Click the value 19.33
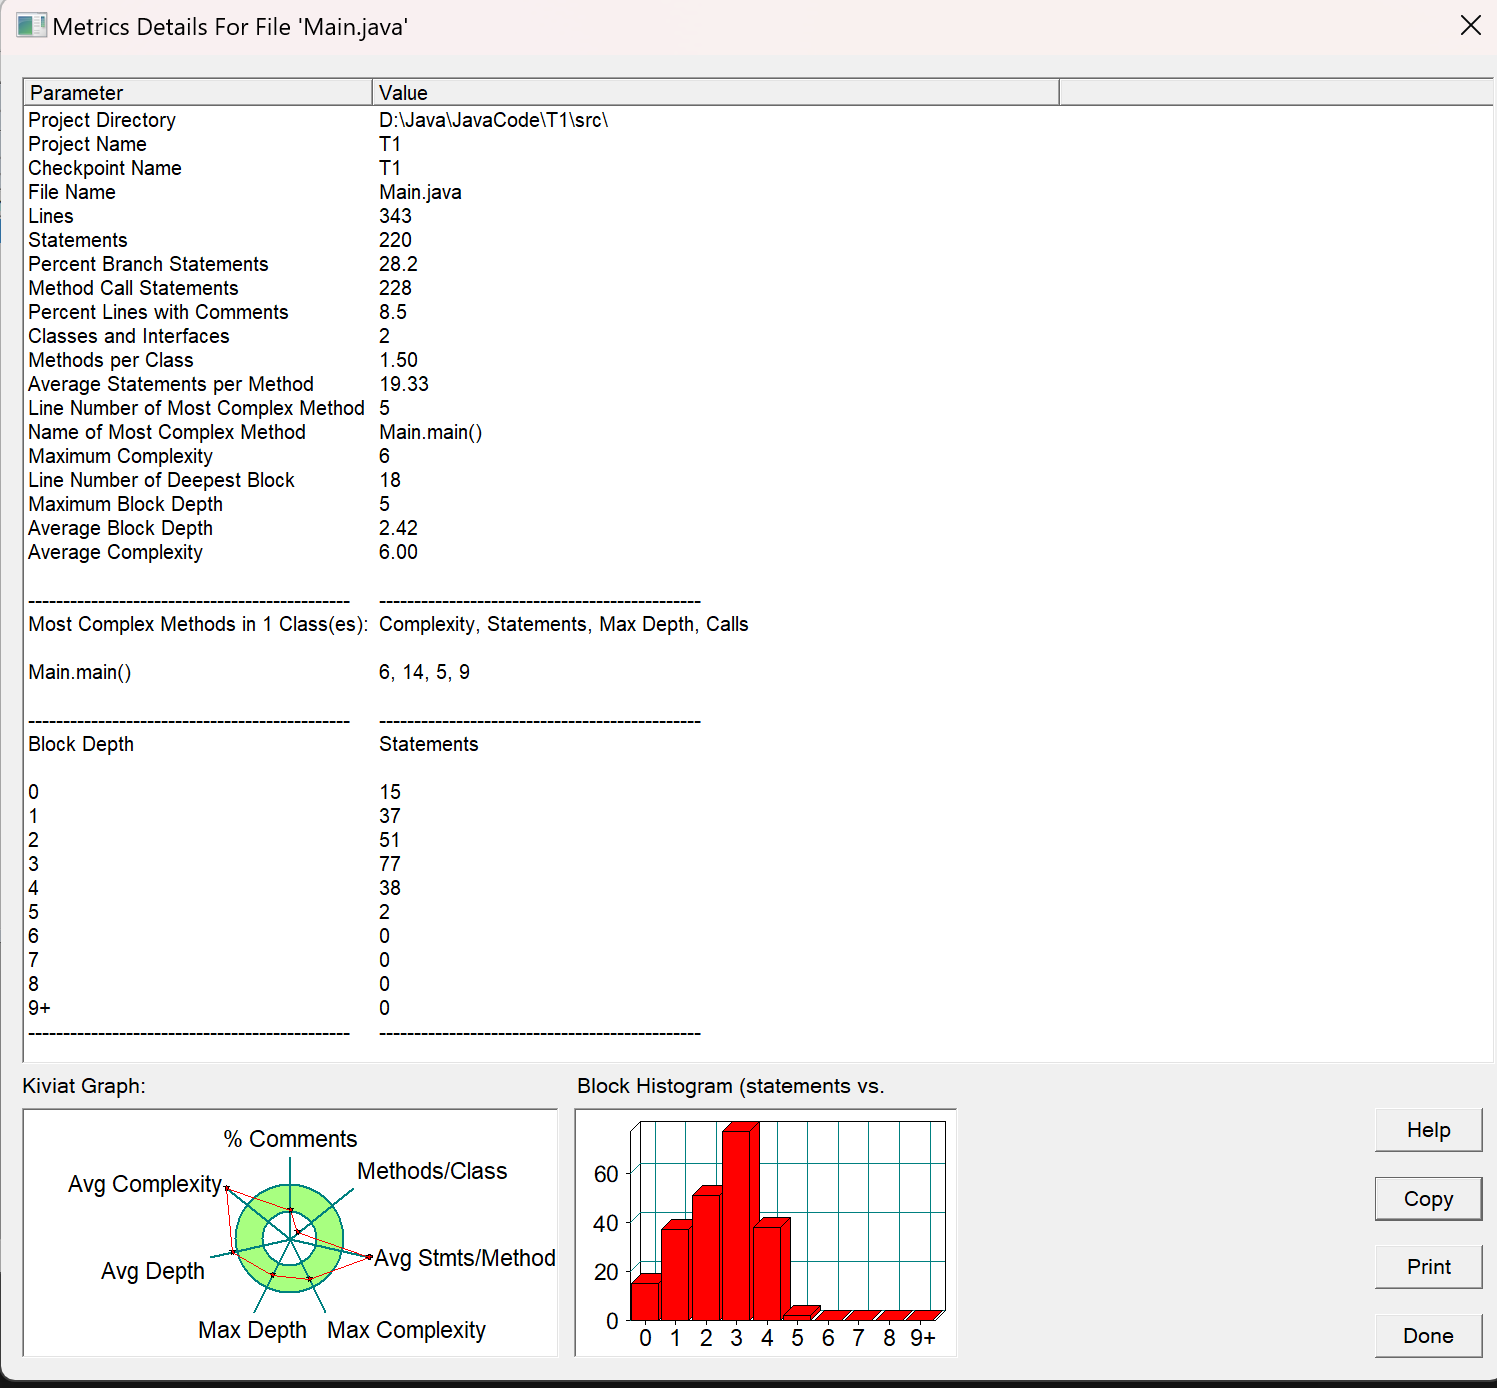 coord(404,384)
